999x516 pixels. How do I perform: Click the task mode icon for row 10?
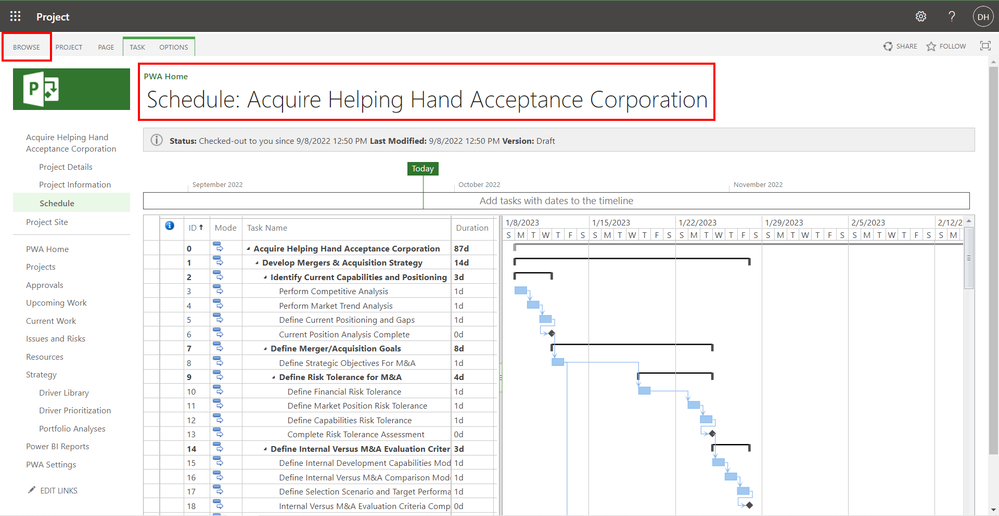tap(218, 391)
